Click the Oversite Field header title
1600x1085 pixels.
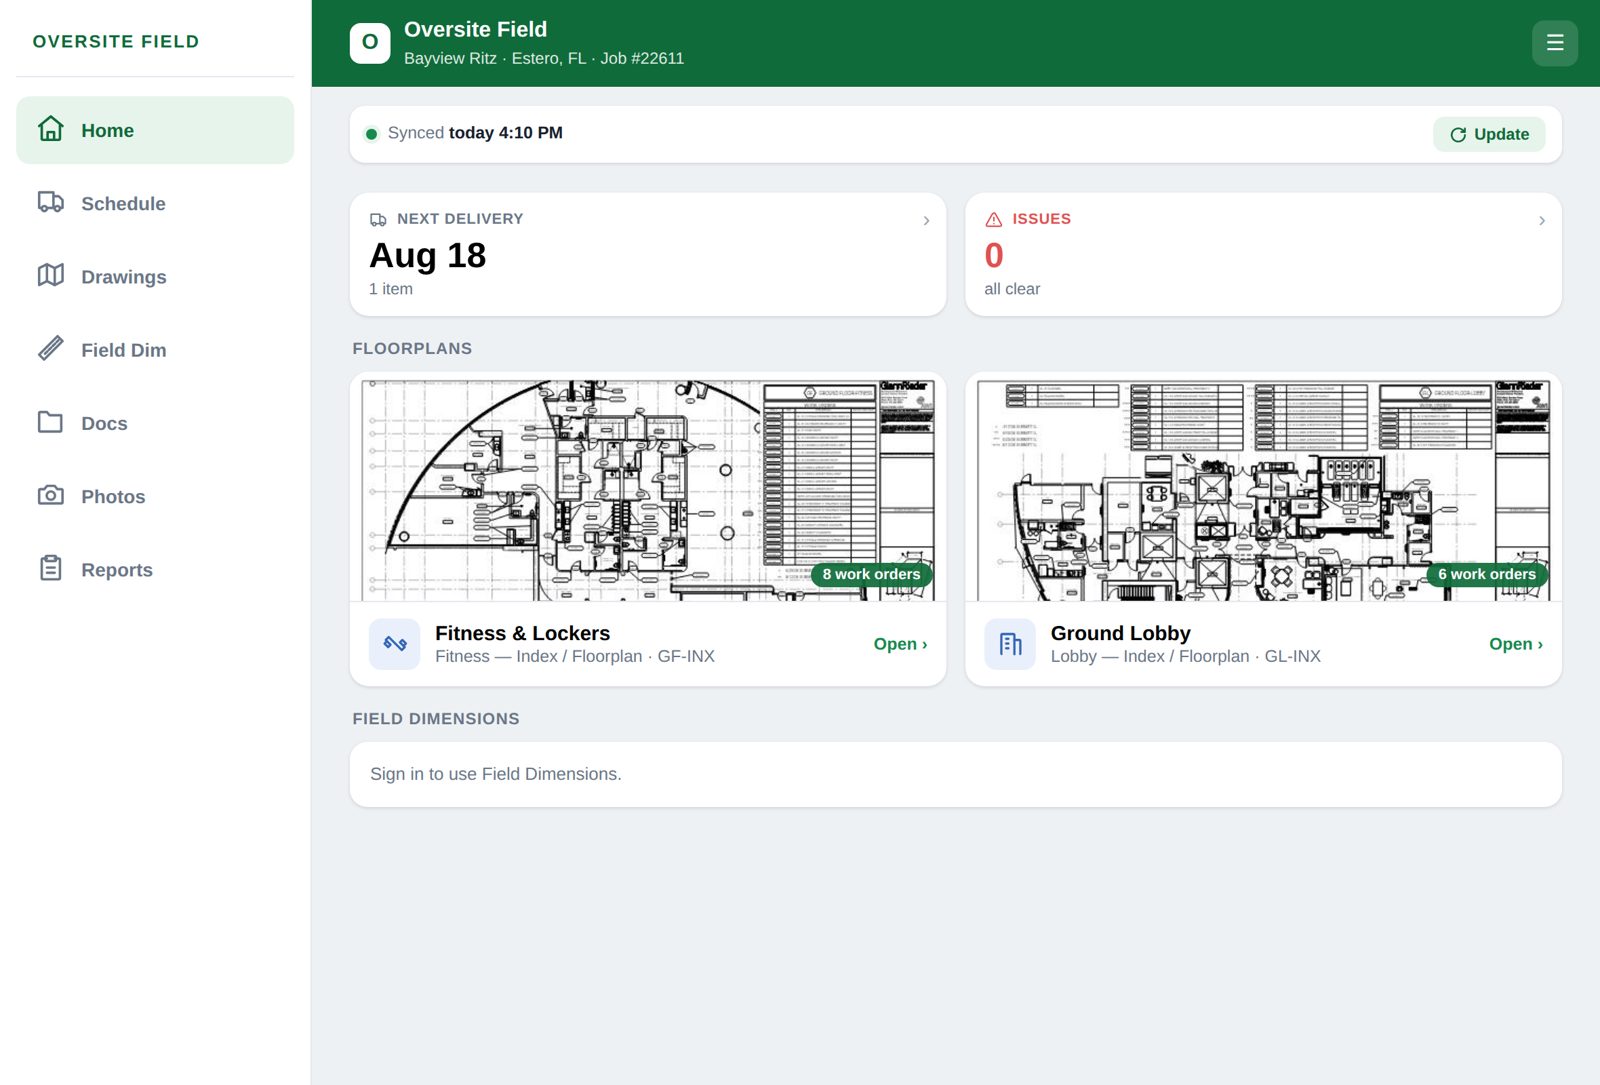(x=475, y=29)
